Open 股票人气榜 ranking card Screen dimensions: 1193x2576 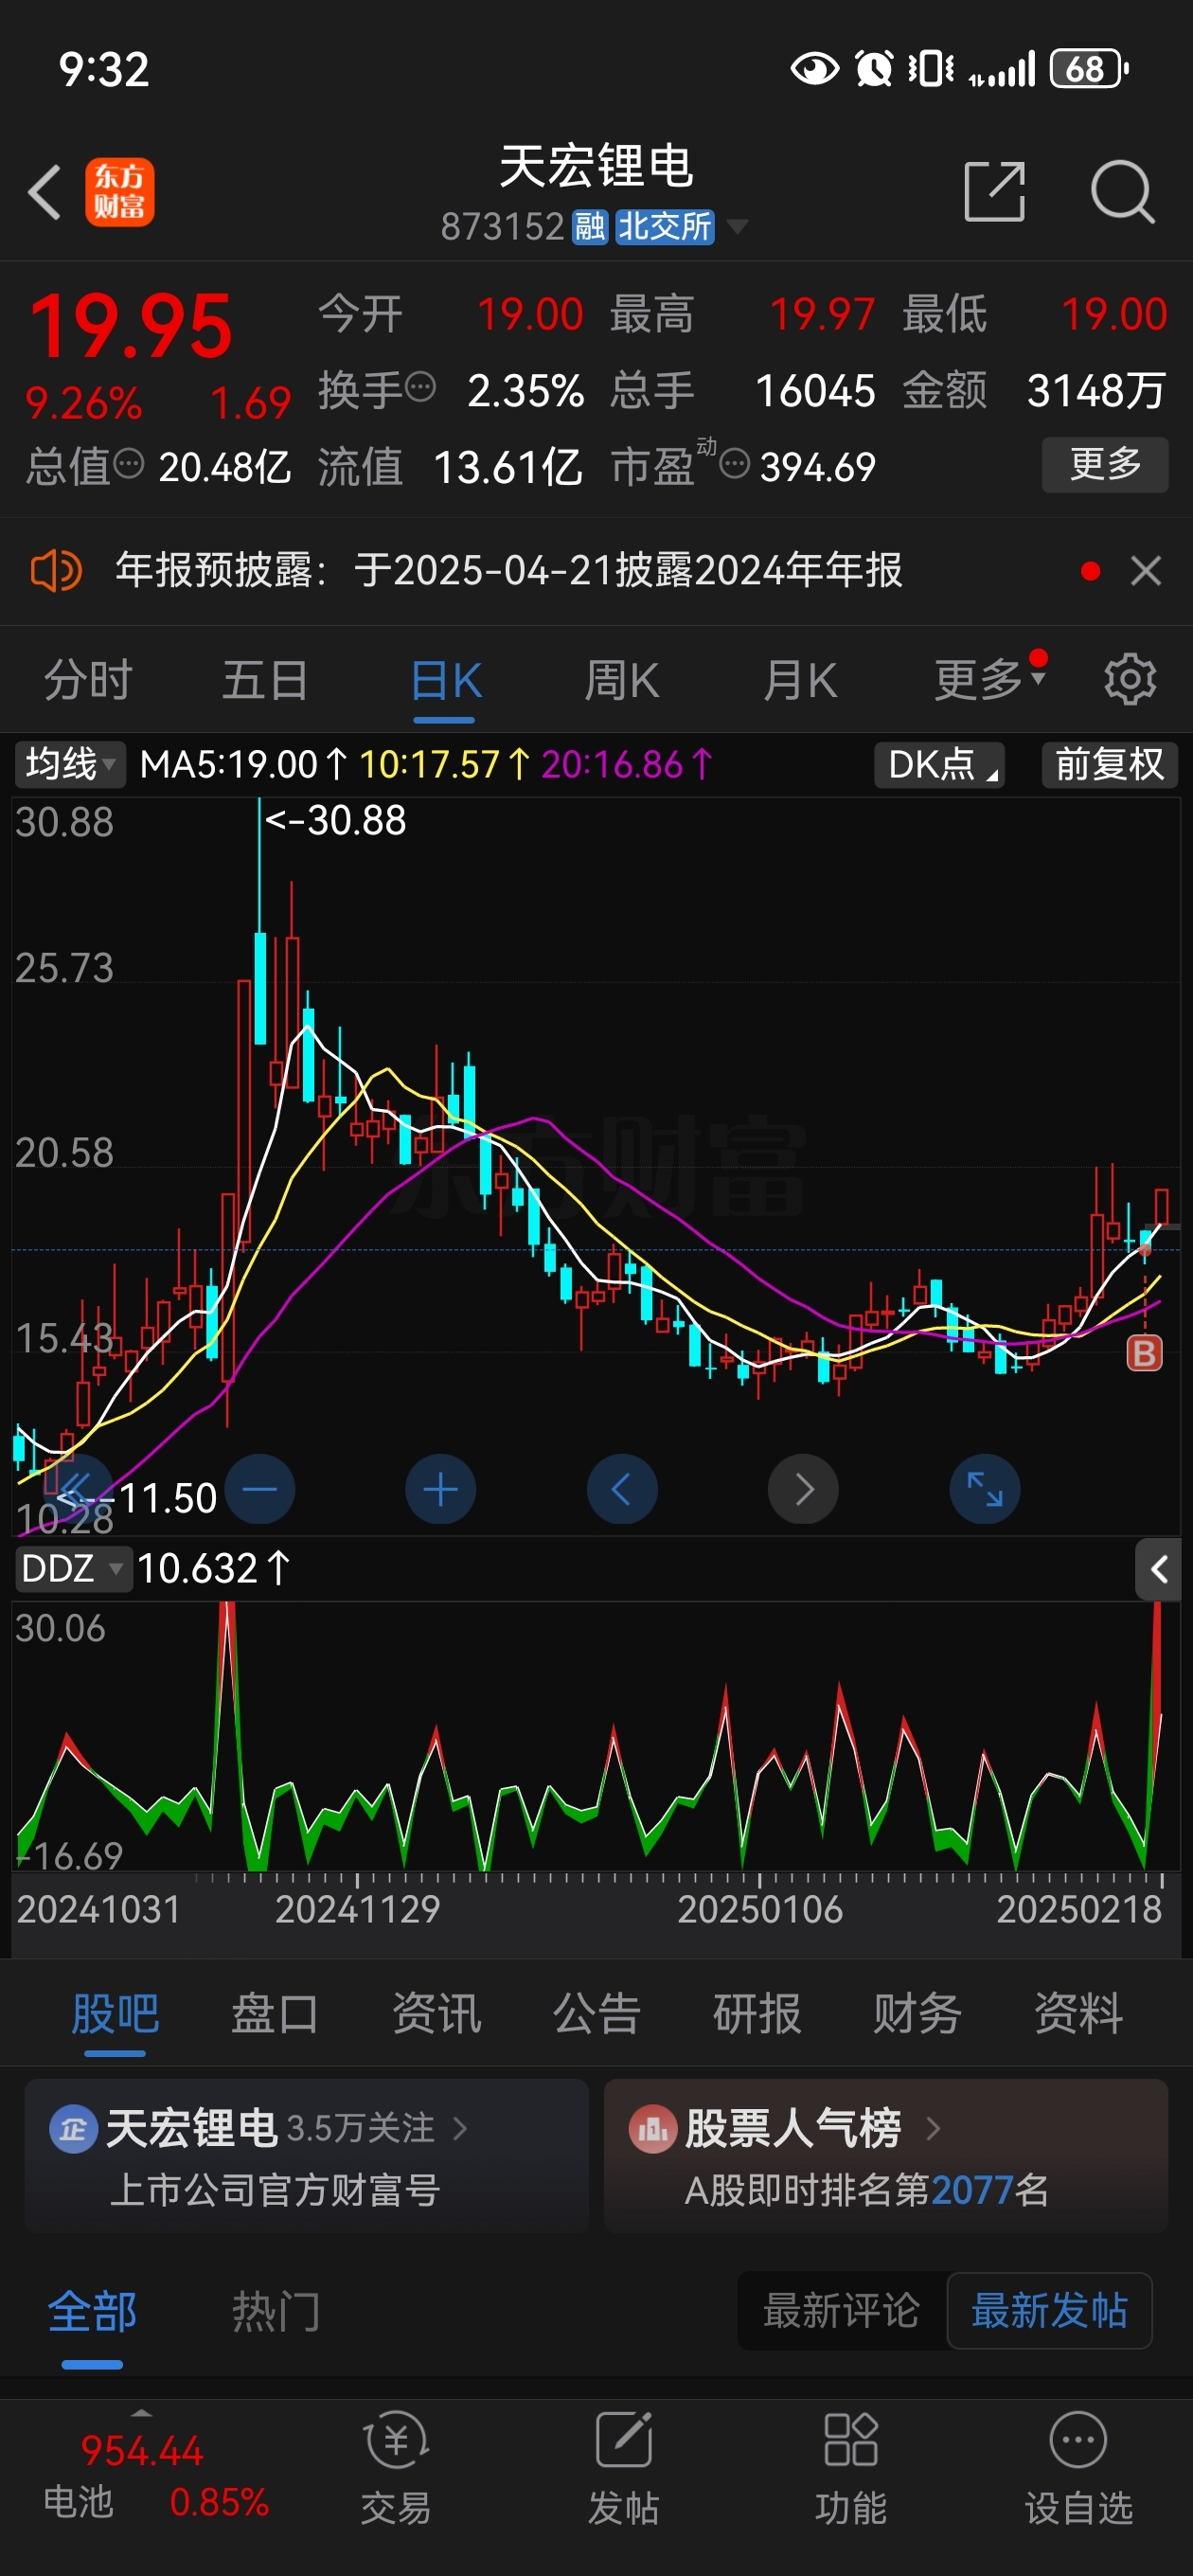click(886, 2156)
